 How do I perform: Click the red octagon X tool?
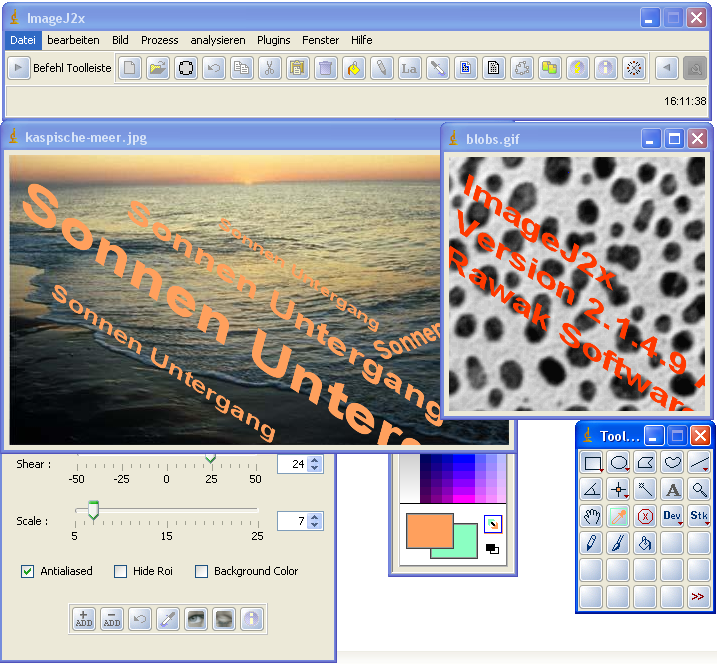pyautogui.click(x=645, y=517)
